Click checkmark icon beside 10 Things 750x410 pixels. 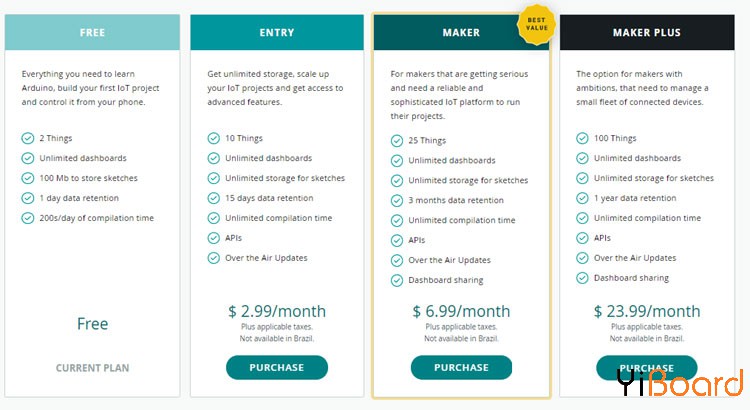(x=213, y=138)
